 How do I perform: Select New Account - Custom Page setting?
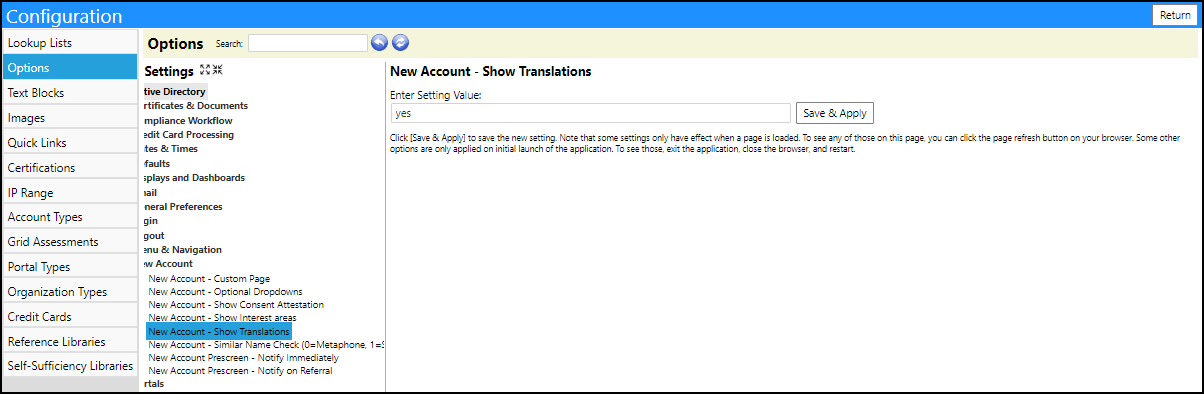(209, 279)
